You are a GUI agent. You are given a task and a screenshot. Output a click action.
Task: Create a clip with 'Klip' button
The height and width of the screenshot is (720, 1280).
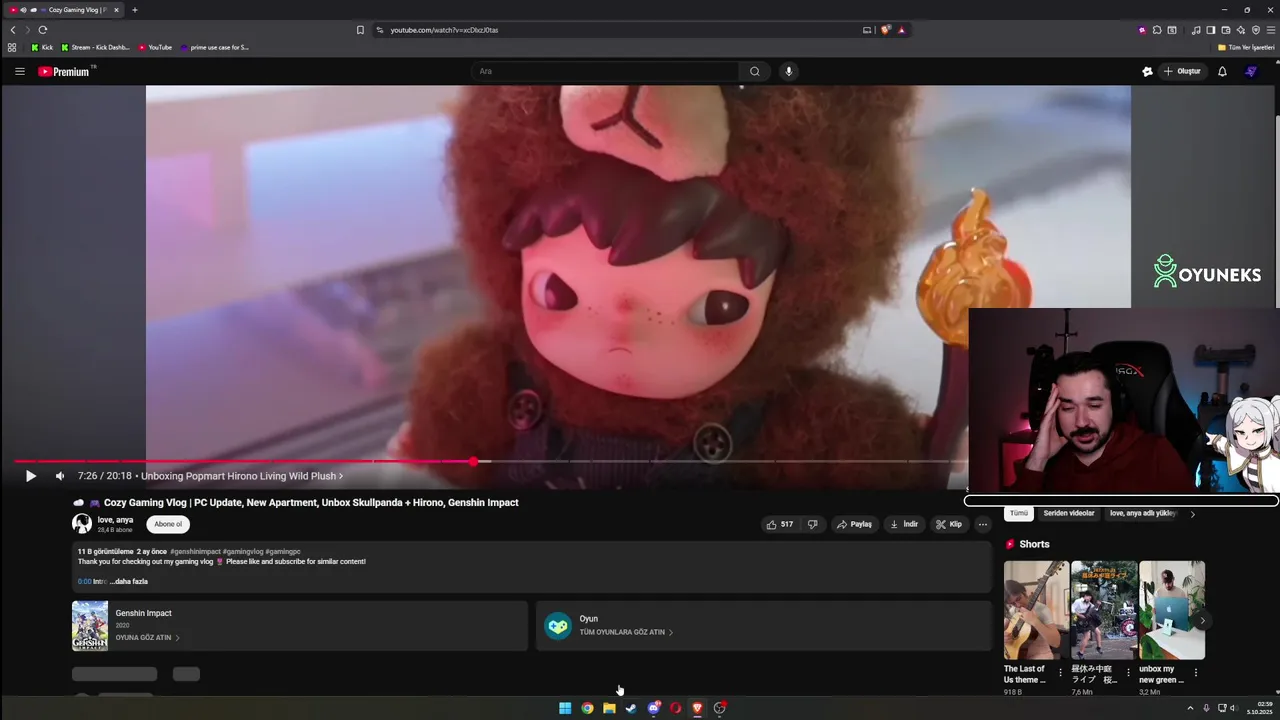pyautogui.click(x=949, y=524)
